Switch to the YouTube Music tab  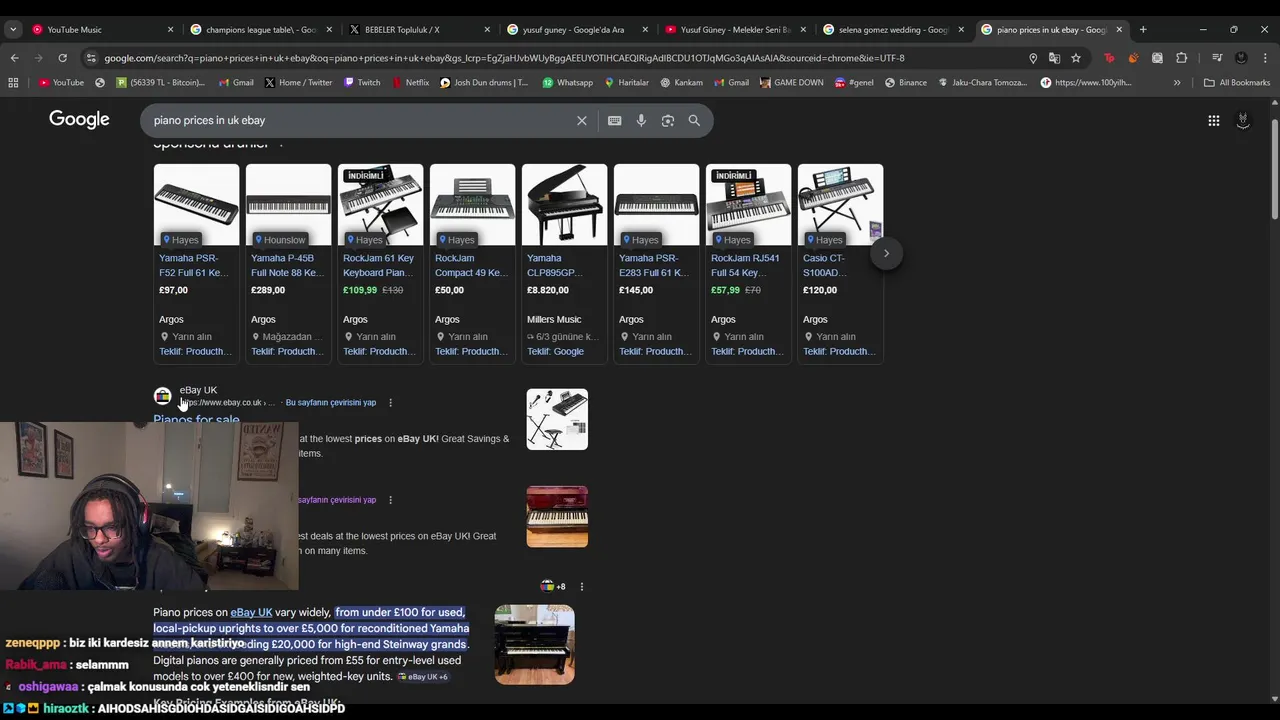103,29
